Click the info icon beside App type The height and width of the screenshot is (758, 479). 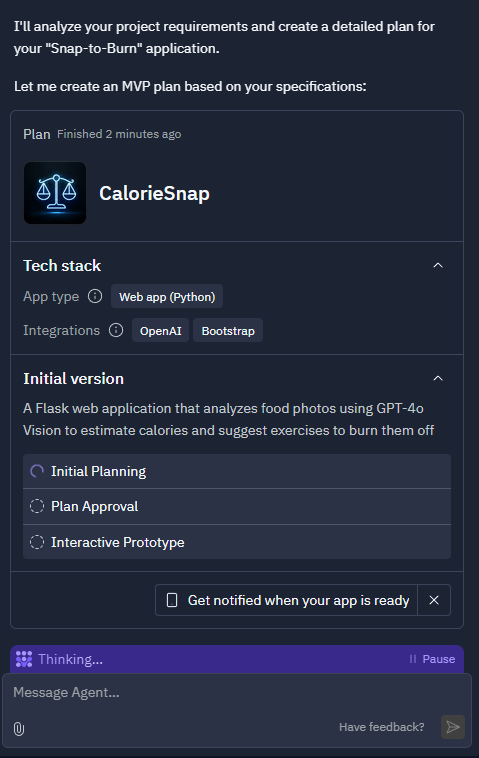coord(95,296)
